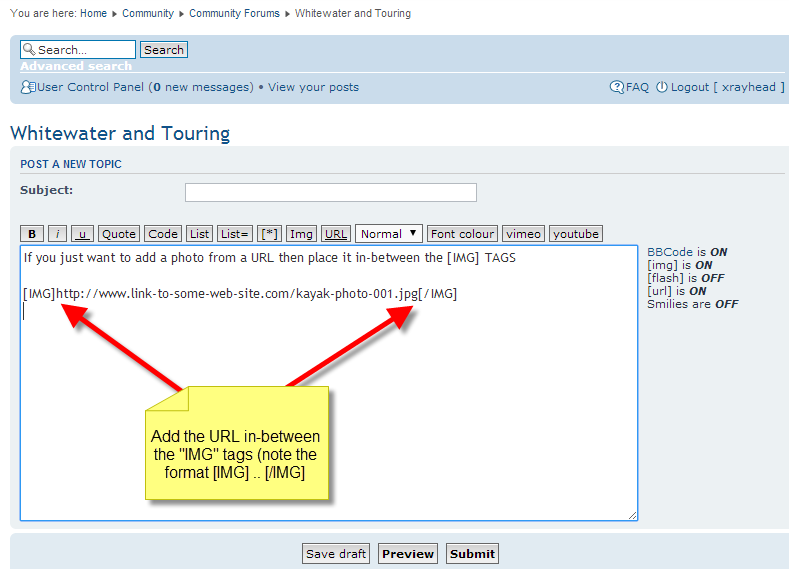
Task: Click the "POST A NEW TOPIC" heading
Action: point(70,164)
